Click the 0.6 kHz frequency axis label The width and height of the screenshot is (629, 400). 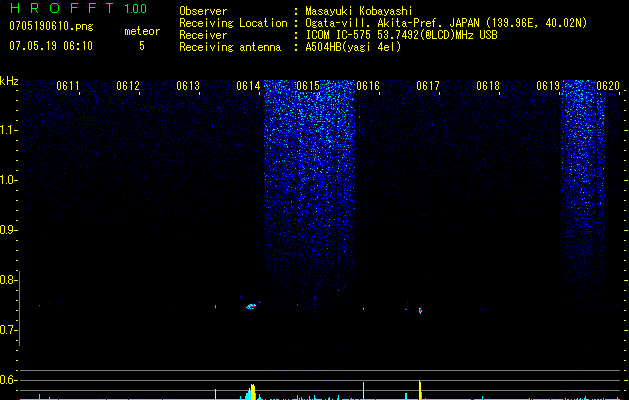point(7,380)
